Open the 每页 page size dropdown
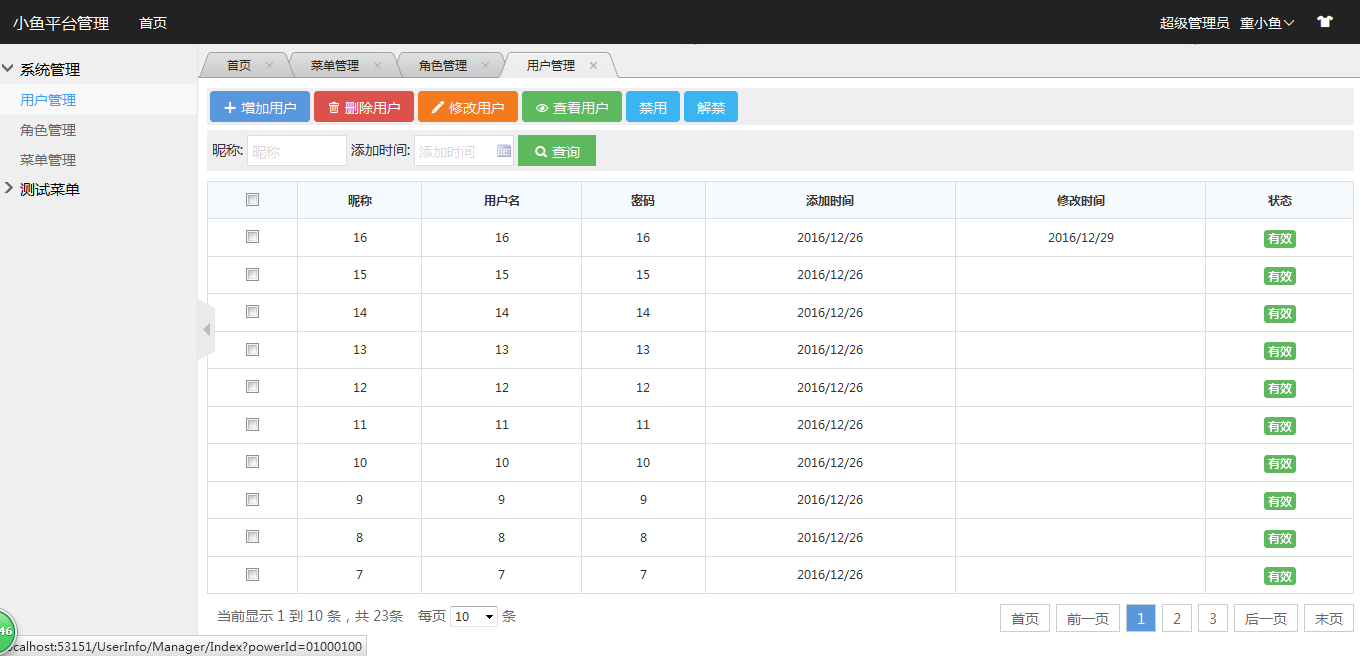 (x=474, y=617)
